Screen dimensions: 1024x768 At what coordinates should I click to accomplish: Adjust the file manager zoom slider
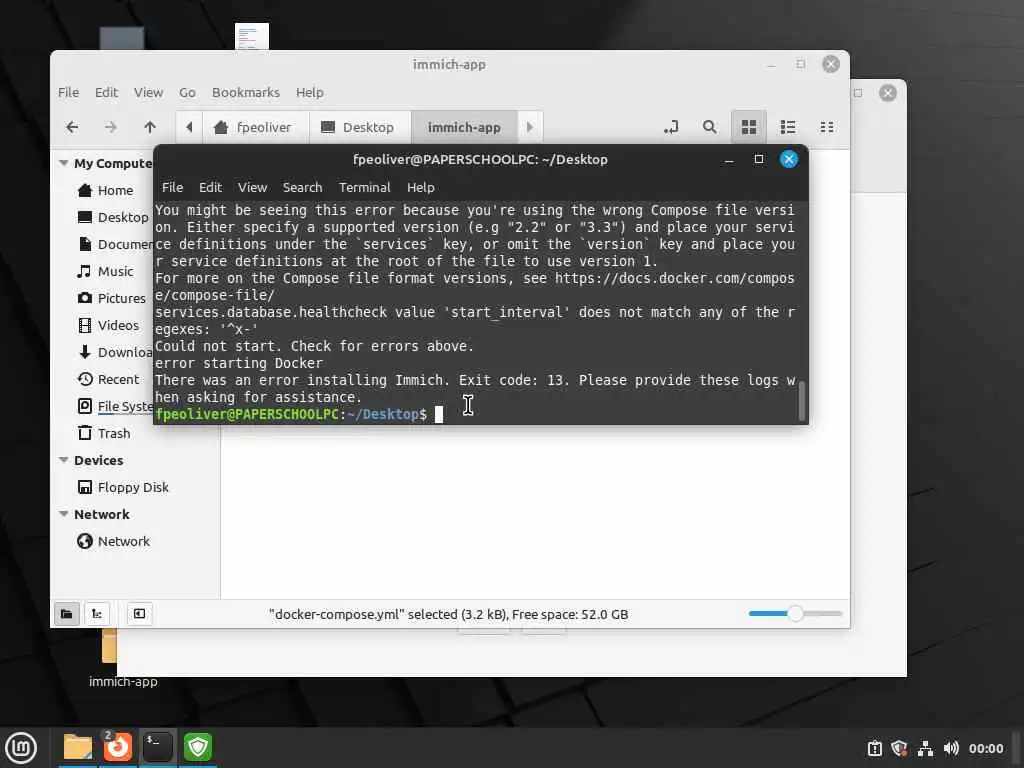pos(795,614)
